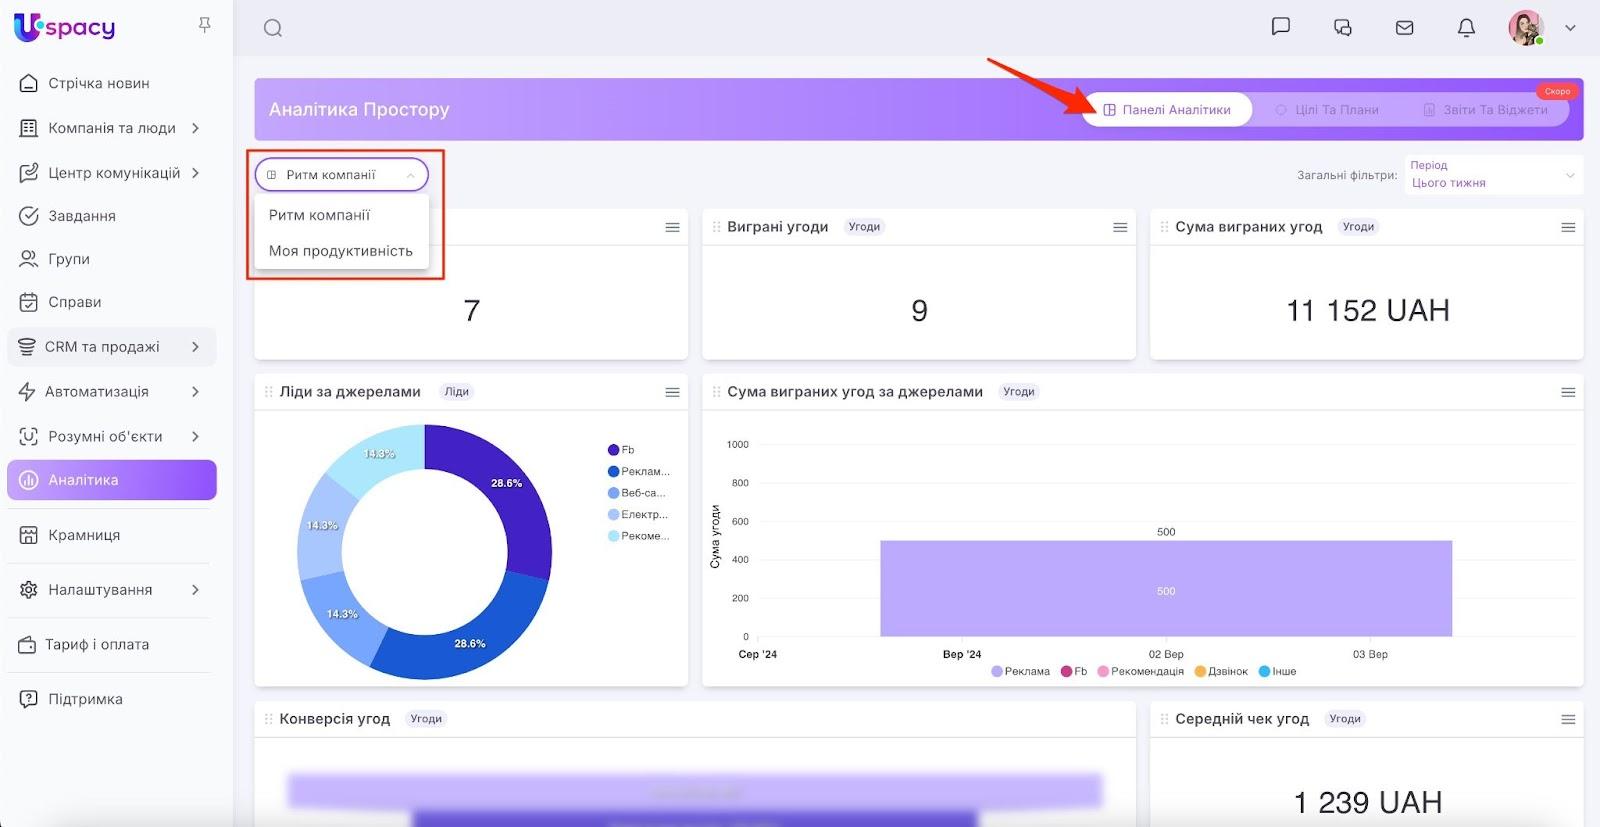Switch to the Панелі Аналітики tab
This screenshot has width=1600, height=827.
[1167, 110]
